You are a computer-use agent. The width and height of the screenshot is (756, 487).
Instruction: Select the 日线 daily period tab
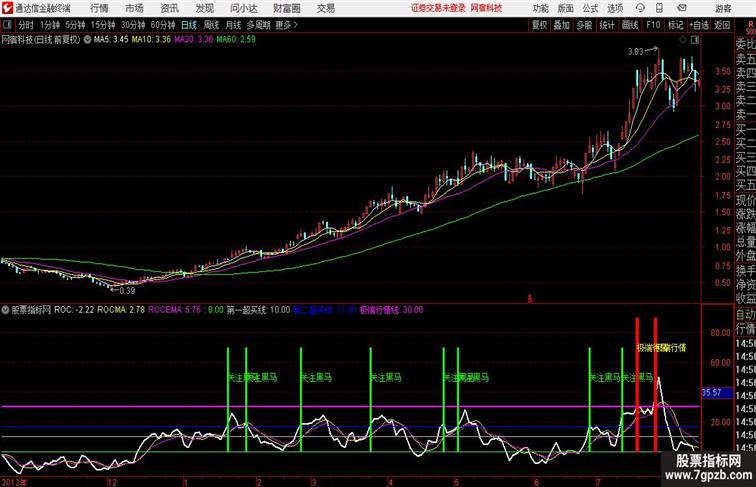coord(189,25)
